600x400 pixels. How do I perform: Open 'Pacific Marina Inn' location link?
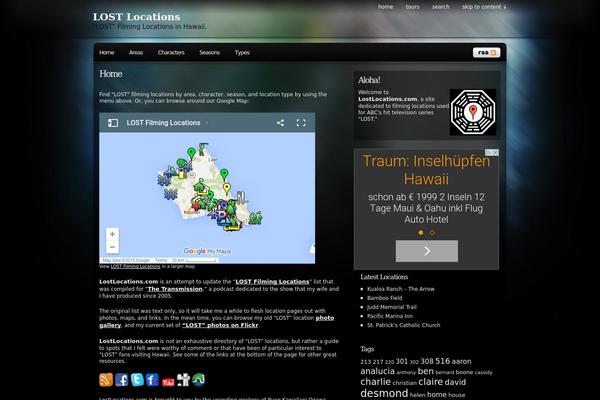click(390, 316)
